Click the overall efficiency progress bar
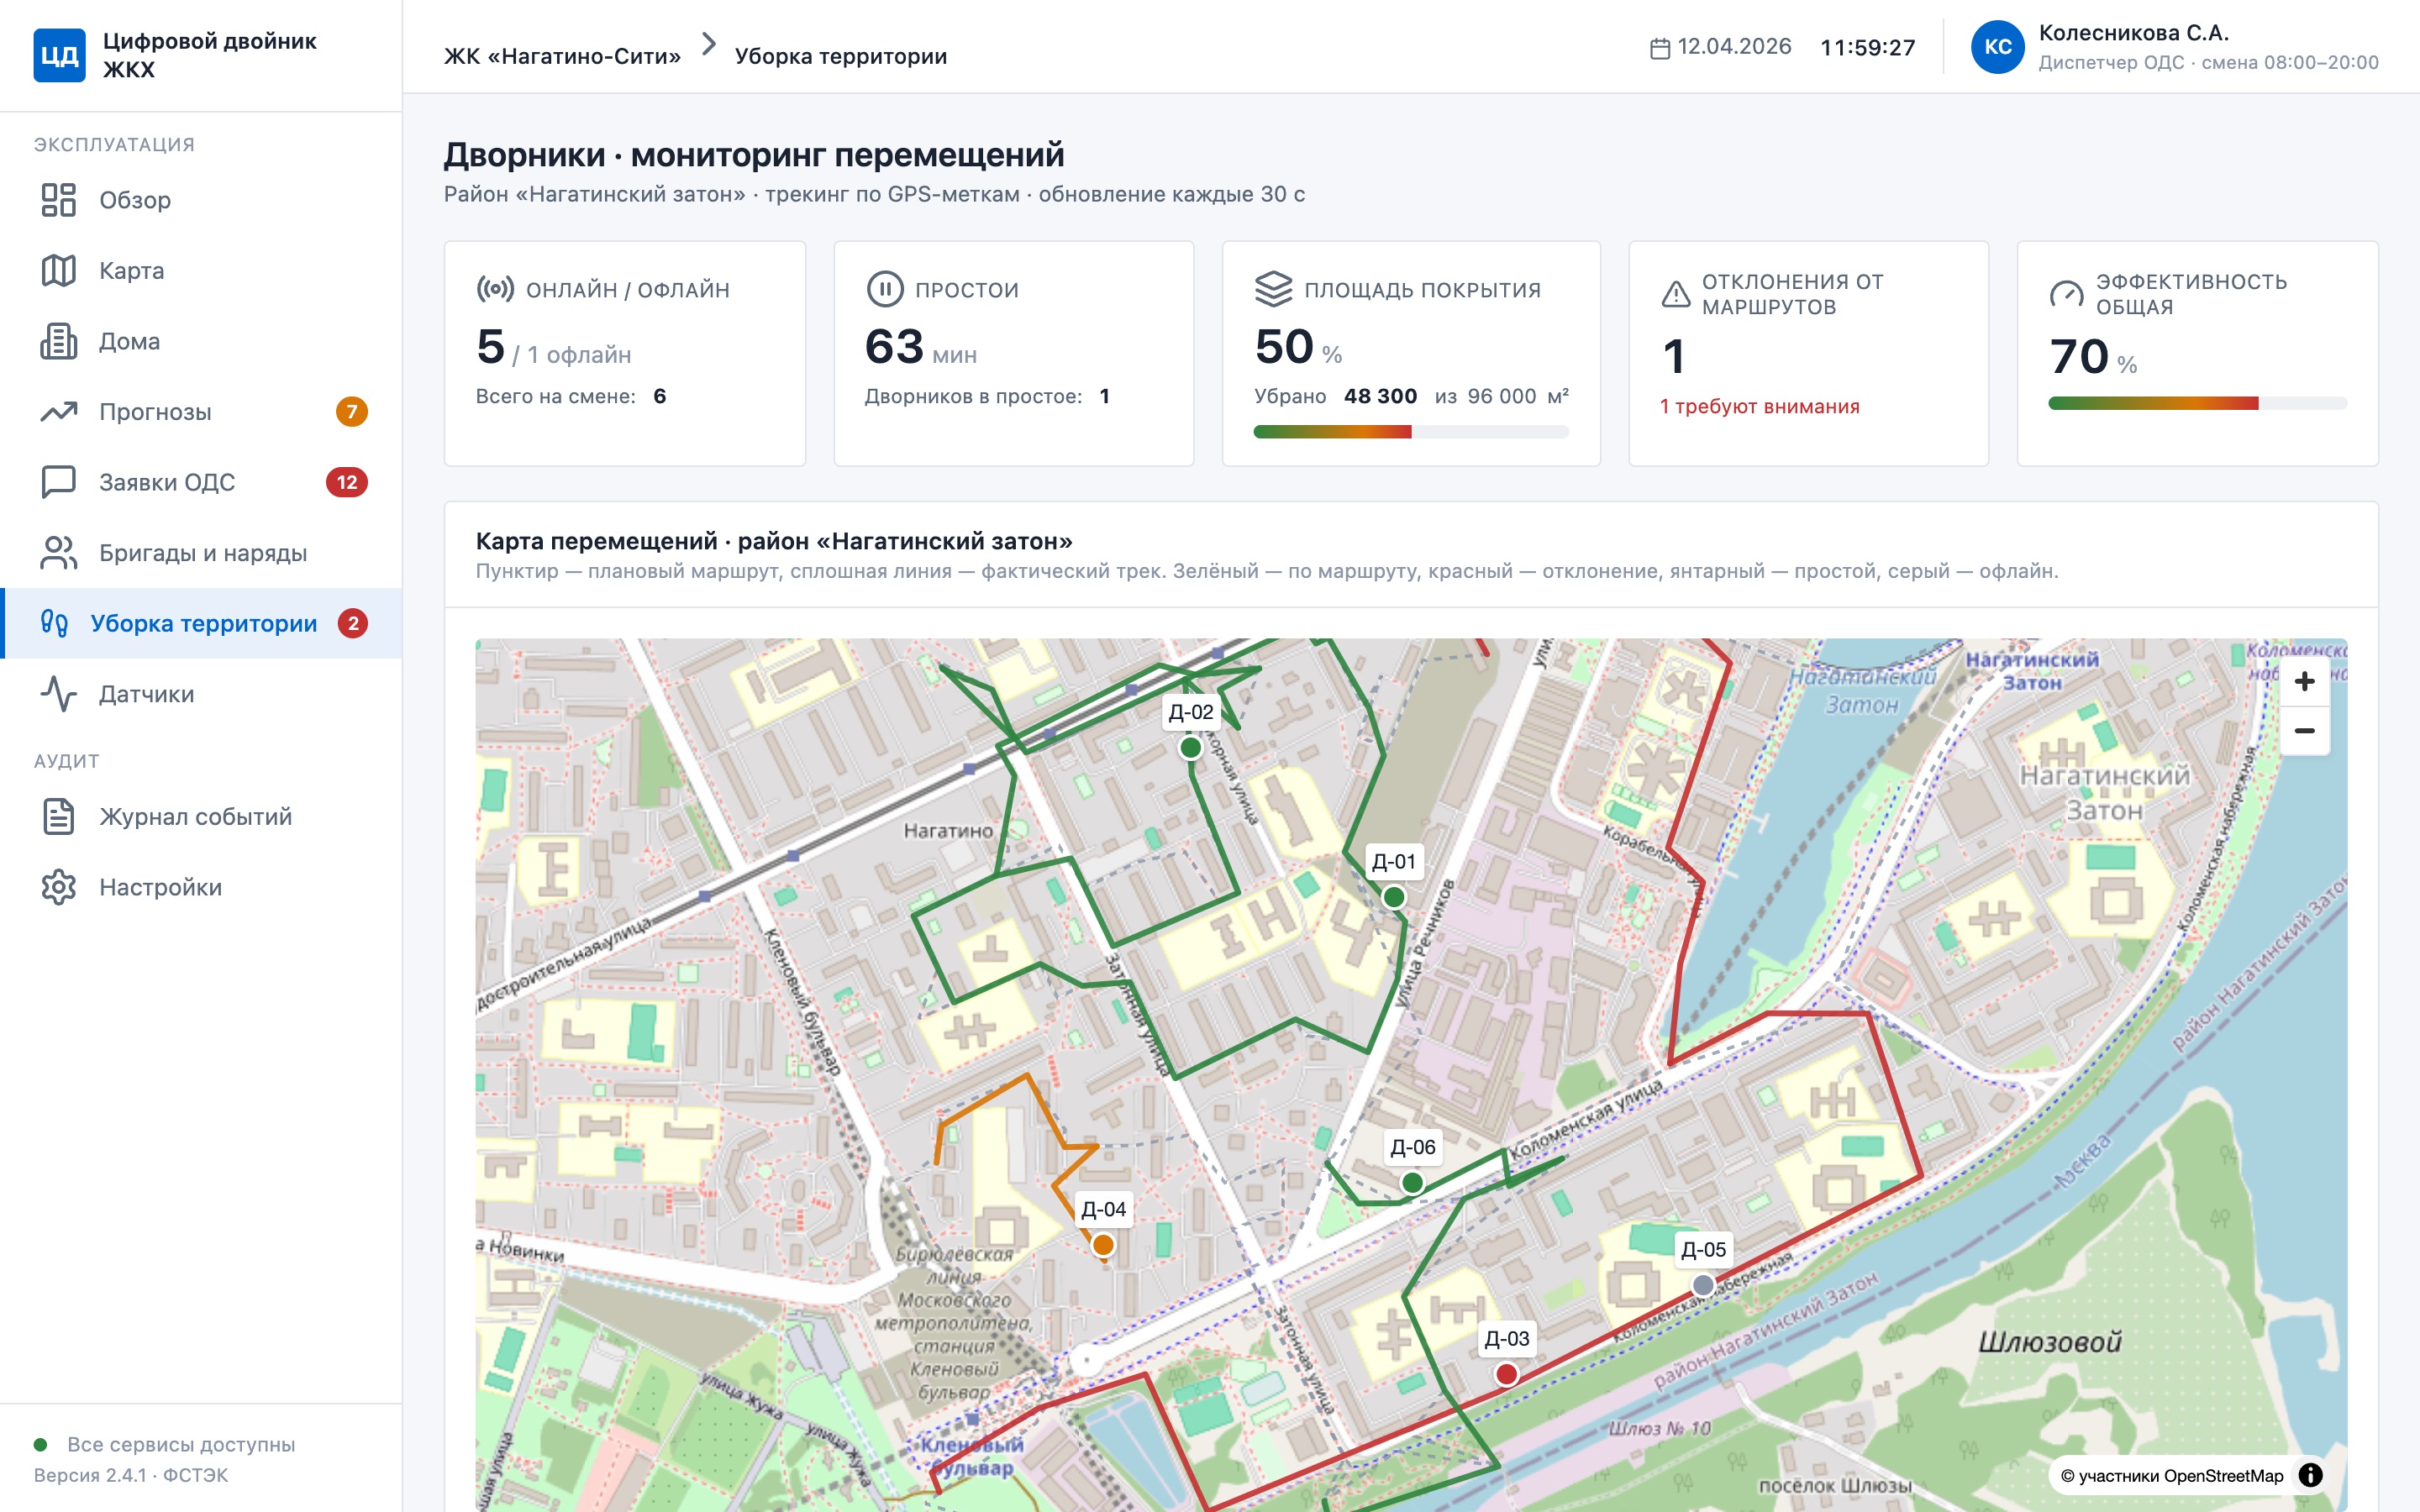 [x=2197, y=403]
